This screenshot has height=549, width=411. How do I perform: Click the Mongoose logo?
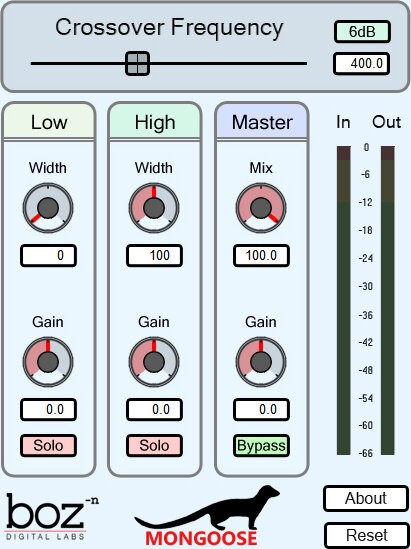coord(207,516)
